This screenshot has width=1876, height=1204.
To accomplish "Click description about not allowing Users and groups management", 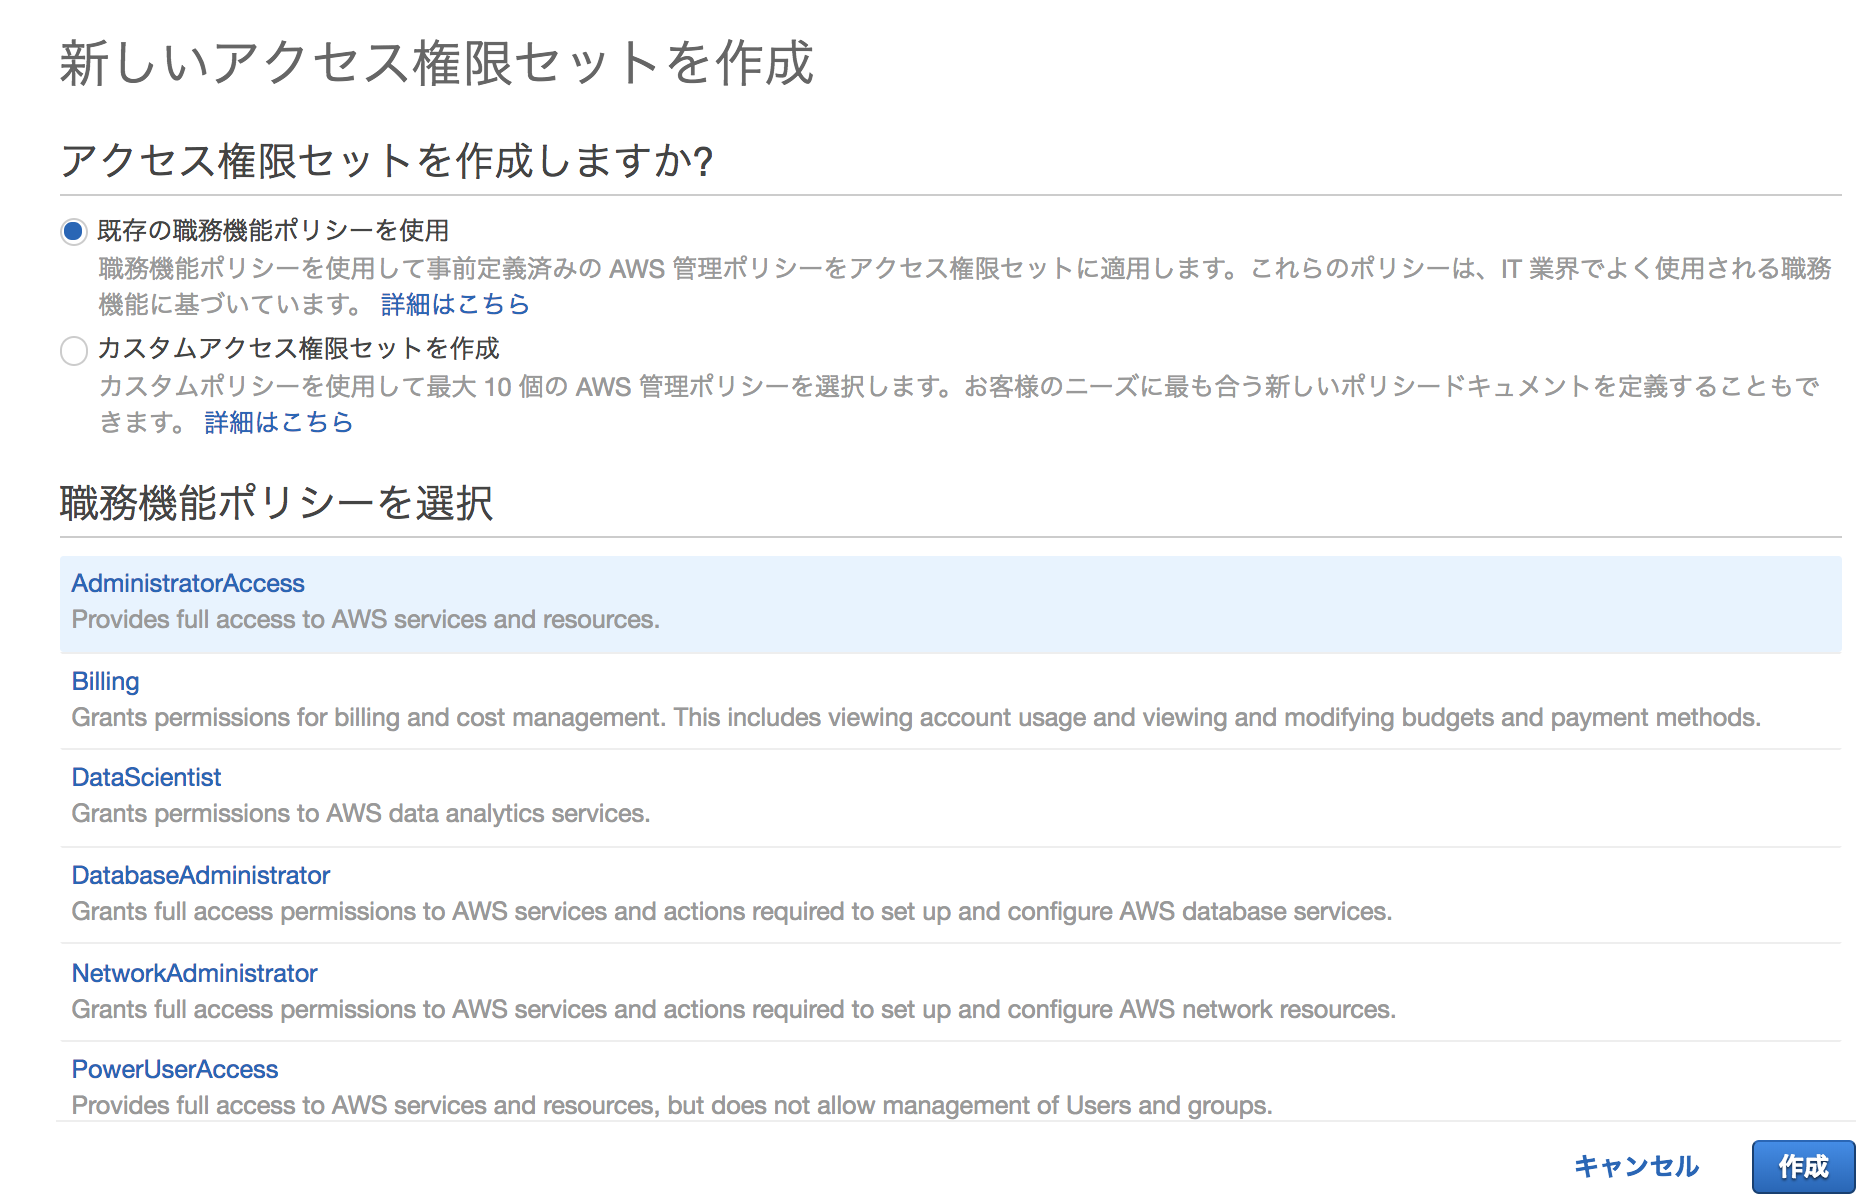I will [672, 1106].
